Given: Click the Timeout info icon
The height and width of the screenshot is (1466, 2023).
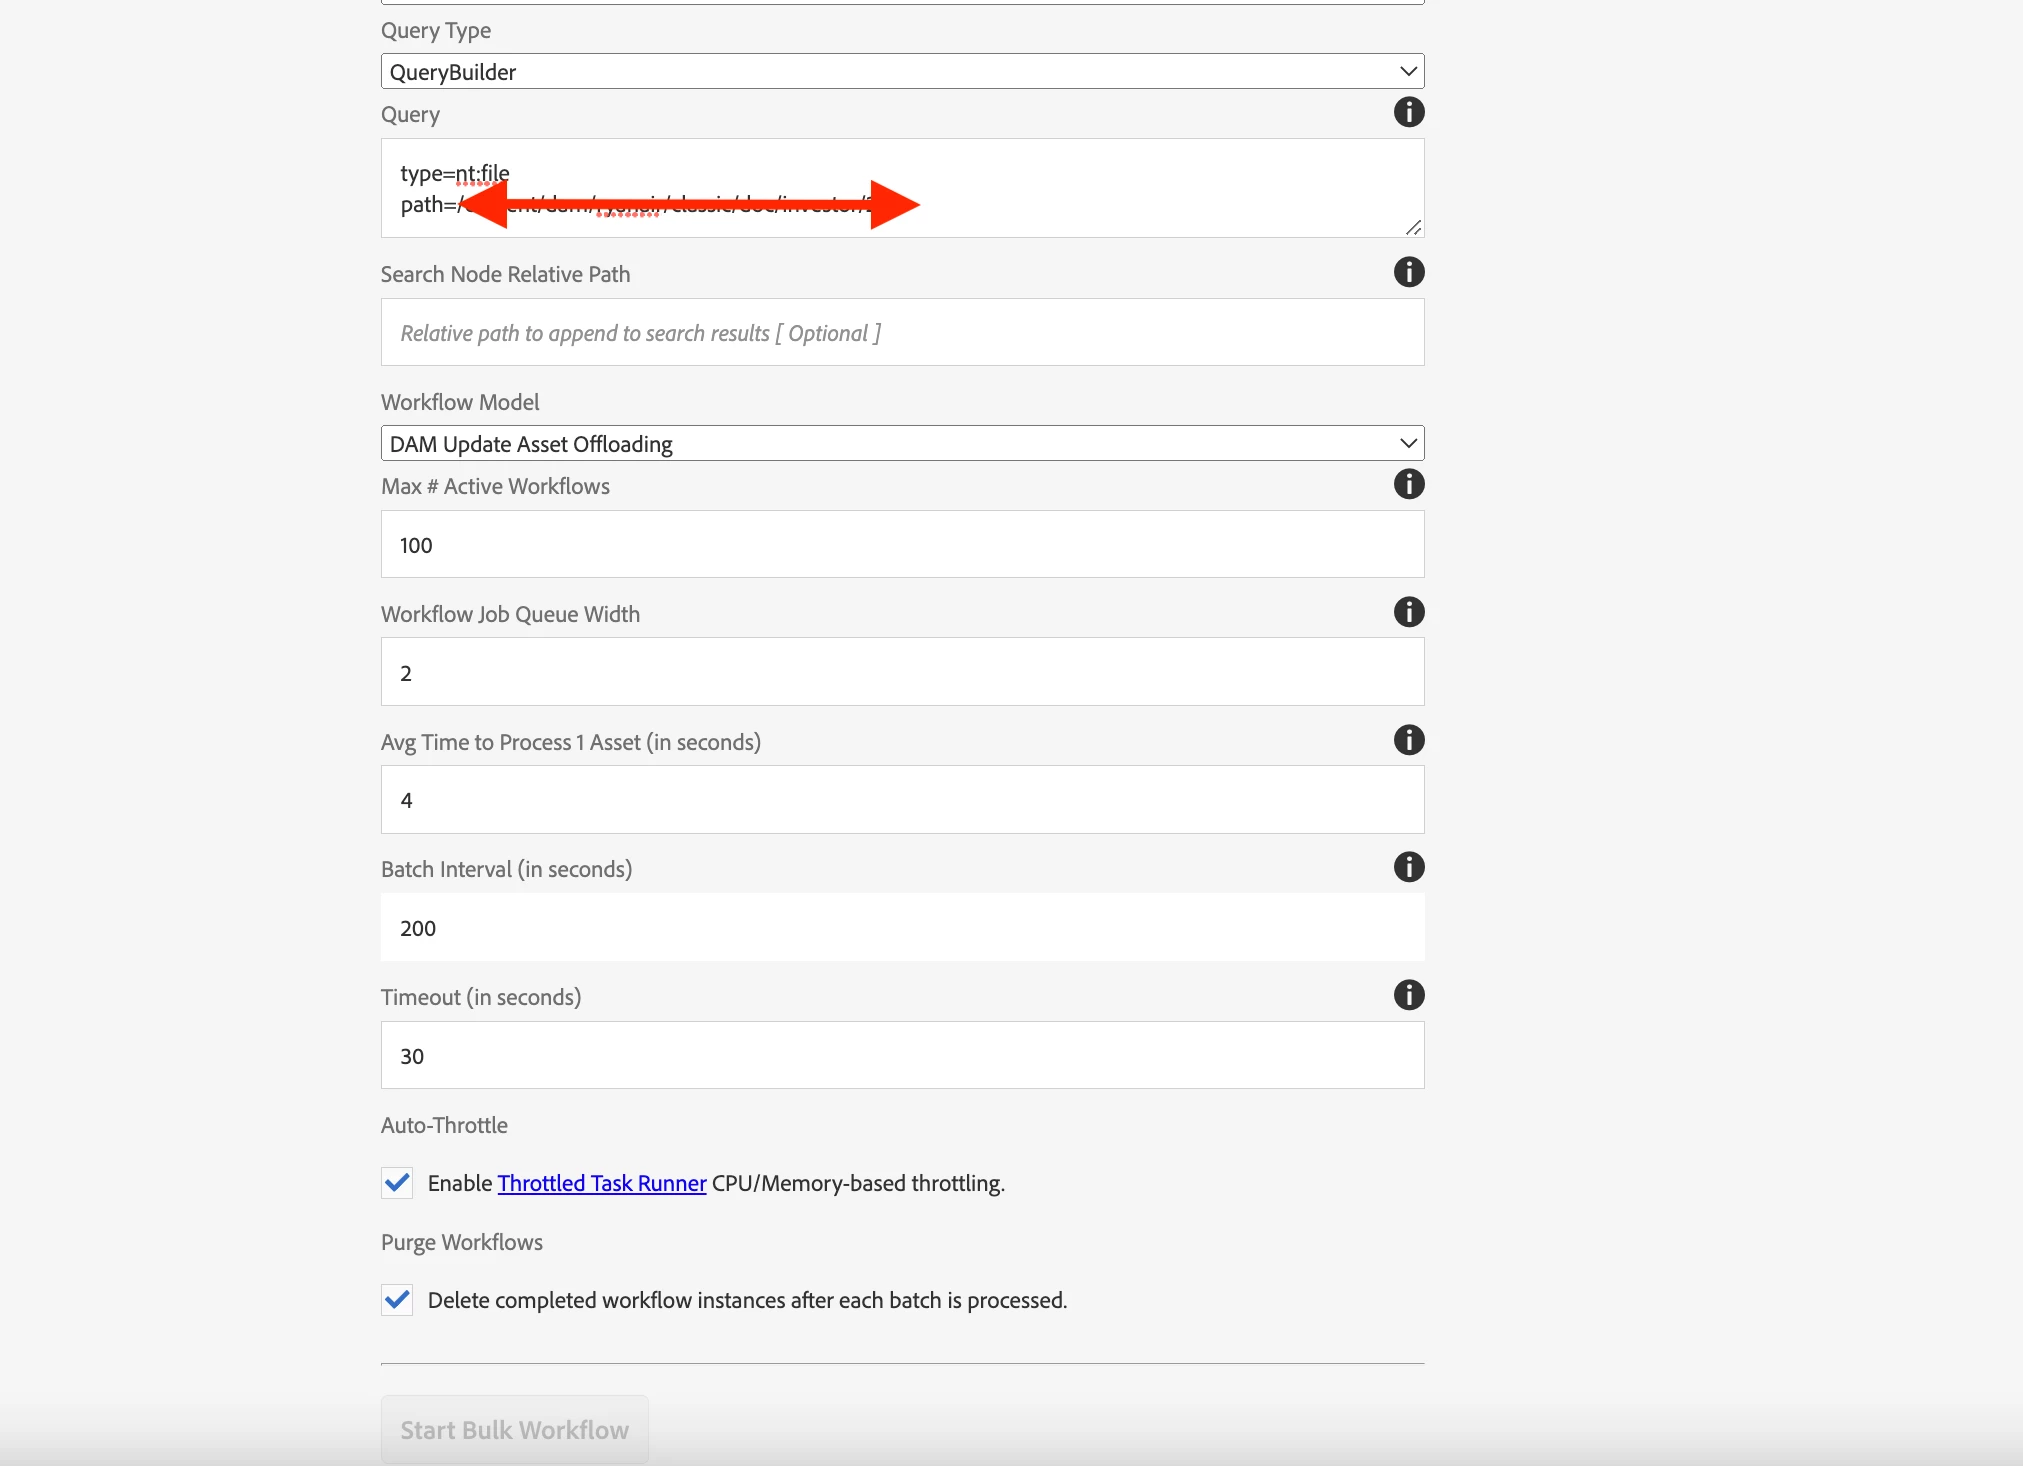Looking at the screenshot, I should [x=1408, y=995].
